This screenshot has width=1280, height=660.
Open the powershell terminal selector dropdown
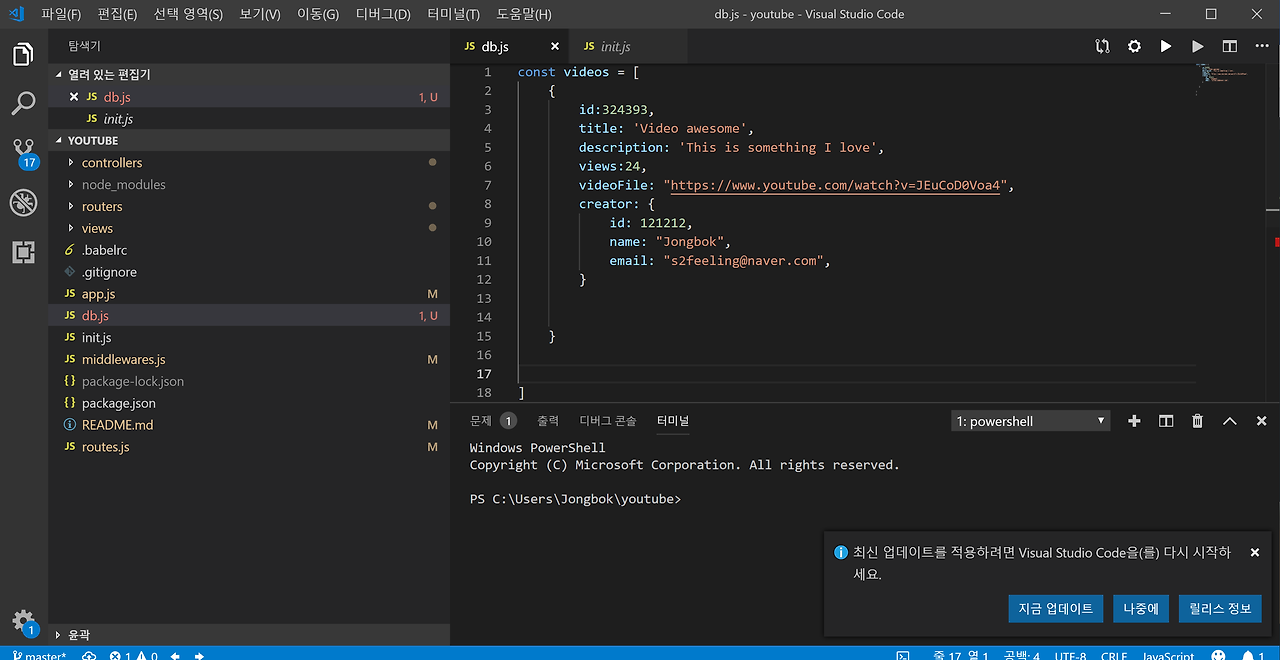coord(1030,421)
